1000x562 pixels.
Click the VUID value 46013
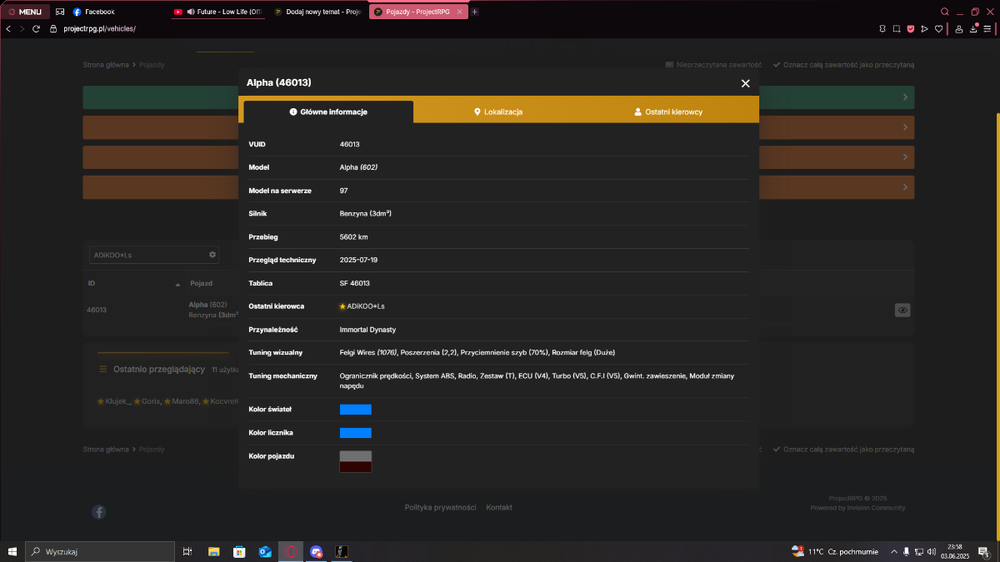pos(349,144)
